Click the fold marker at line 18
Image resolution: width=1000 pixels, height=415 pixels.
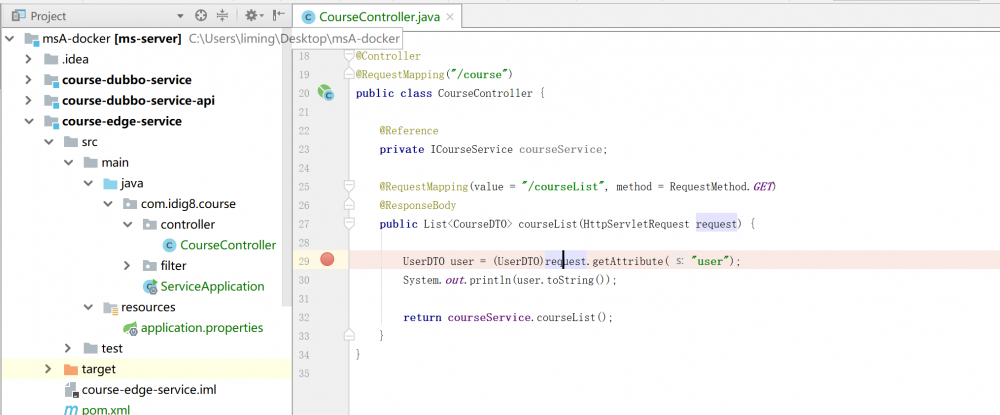348,56
